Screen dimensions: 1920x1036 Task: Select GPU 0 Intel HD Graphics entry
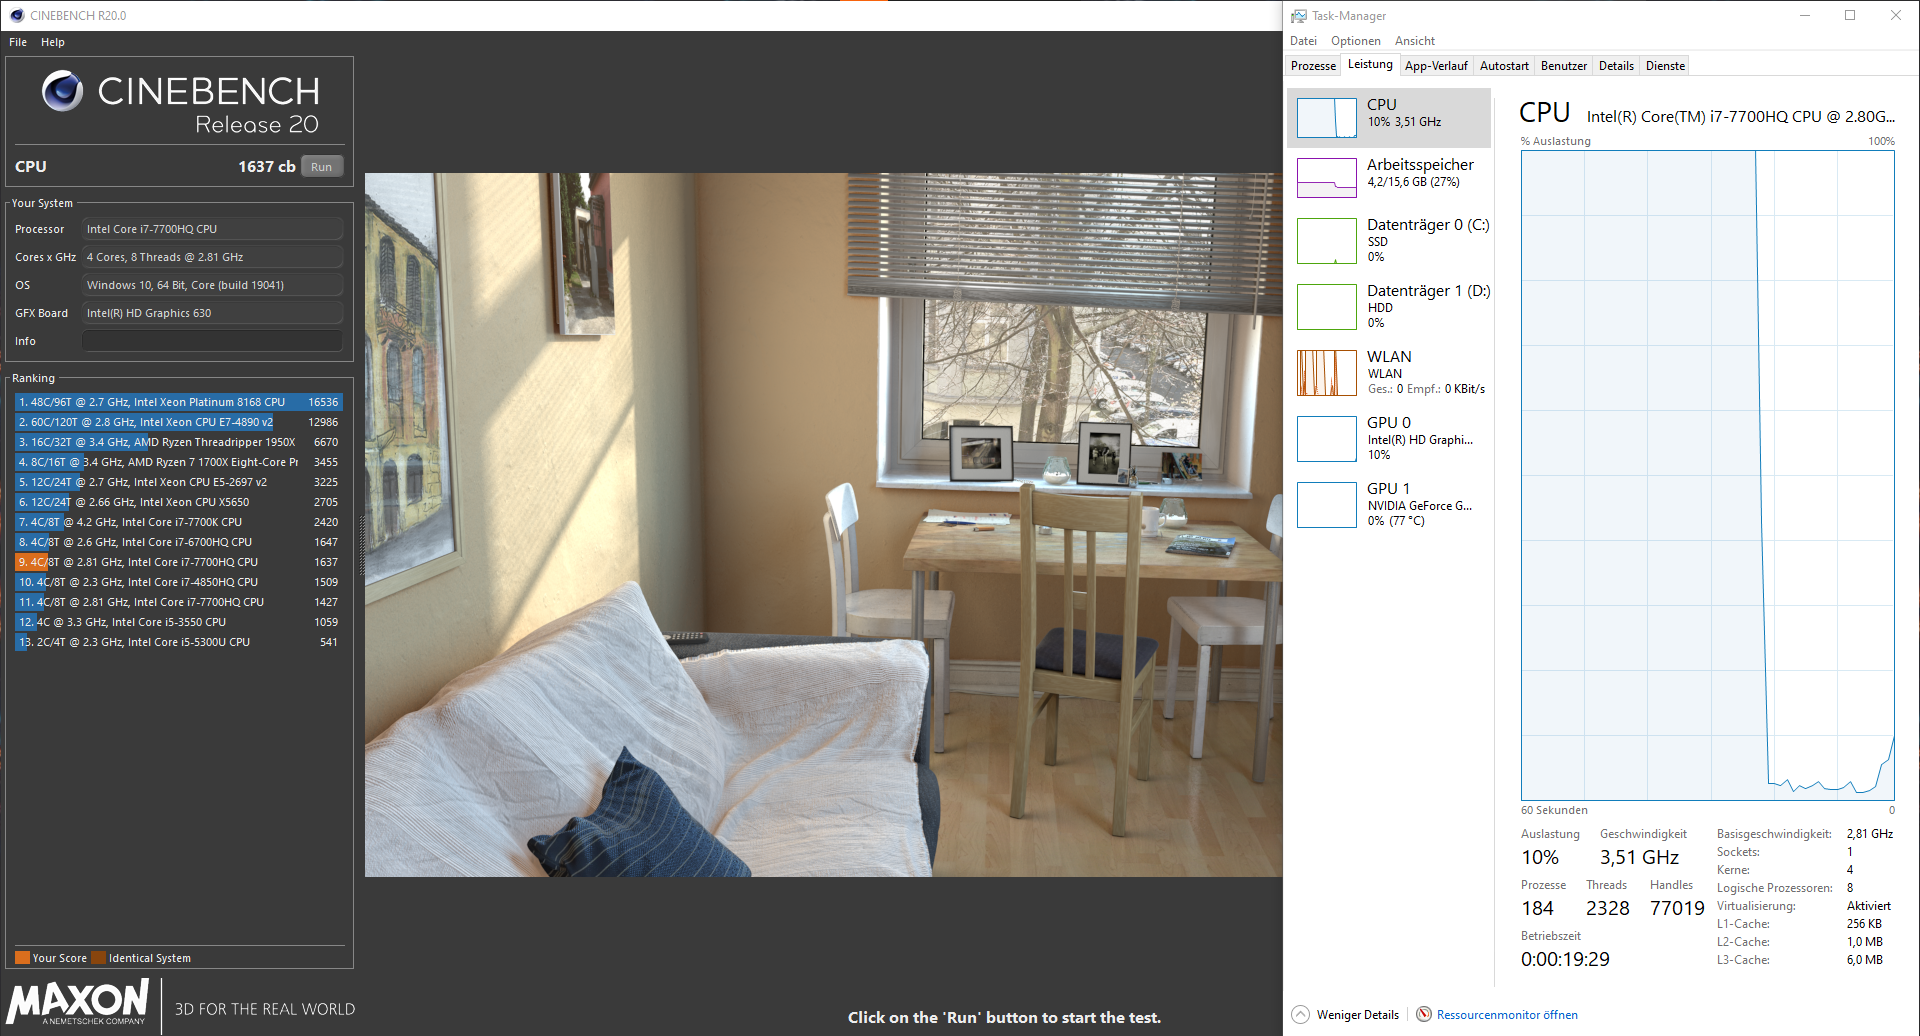[1390, 439]
